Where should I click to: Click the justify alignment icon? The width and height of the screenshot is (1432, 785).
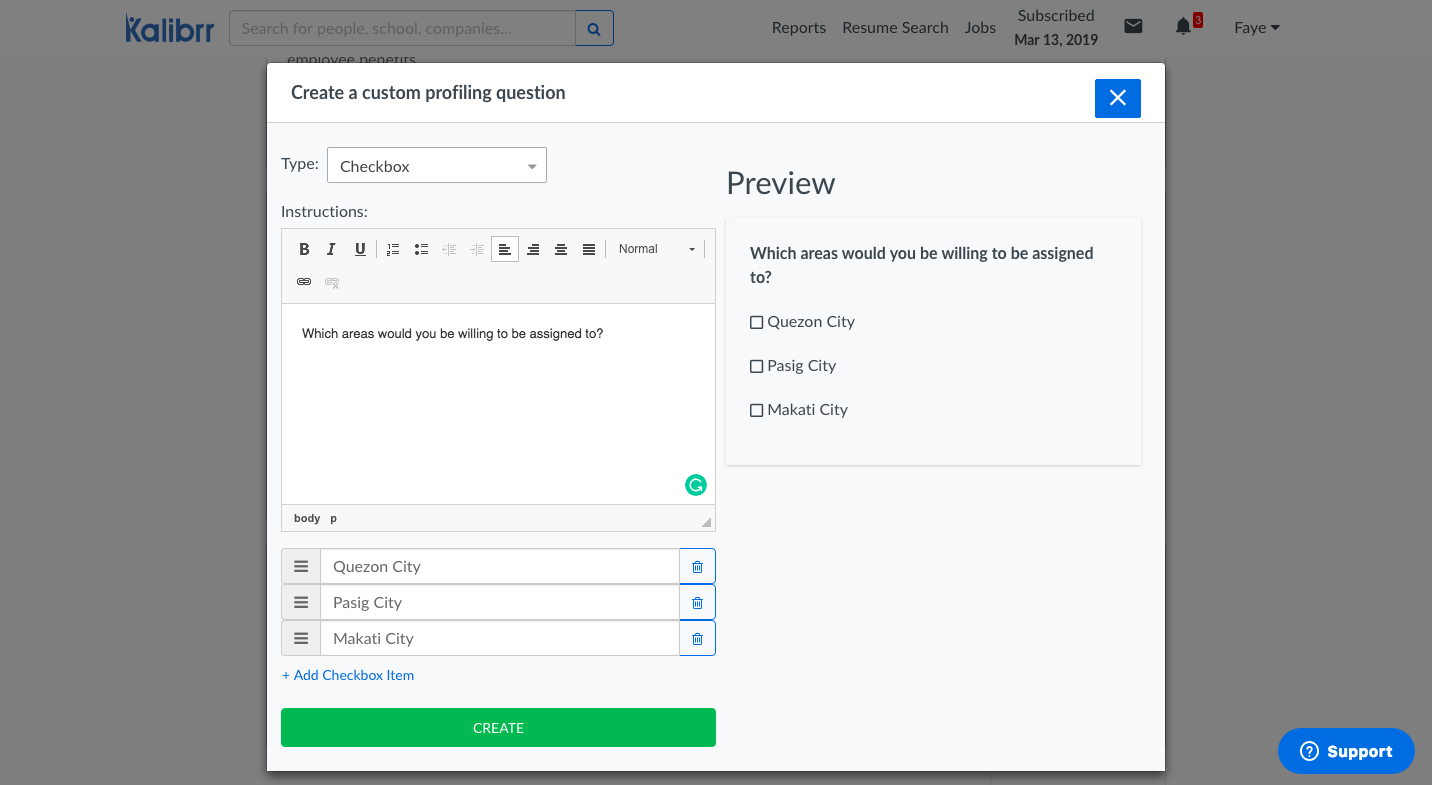[x=589, y=249]
